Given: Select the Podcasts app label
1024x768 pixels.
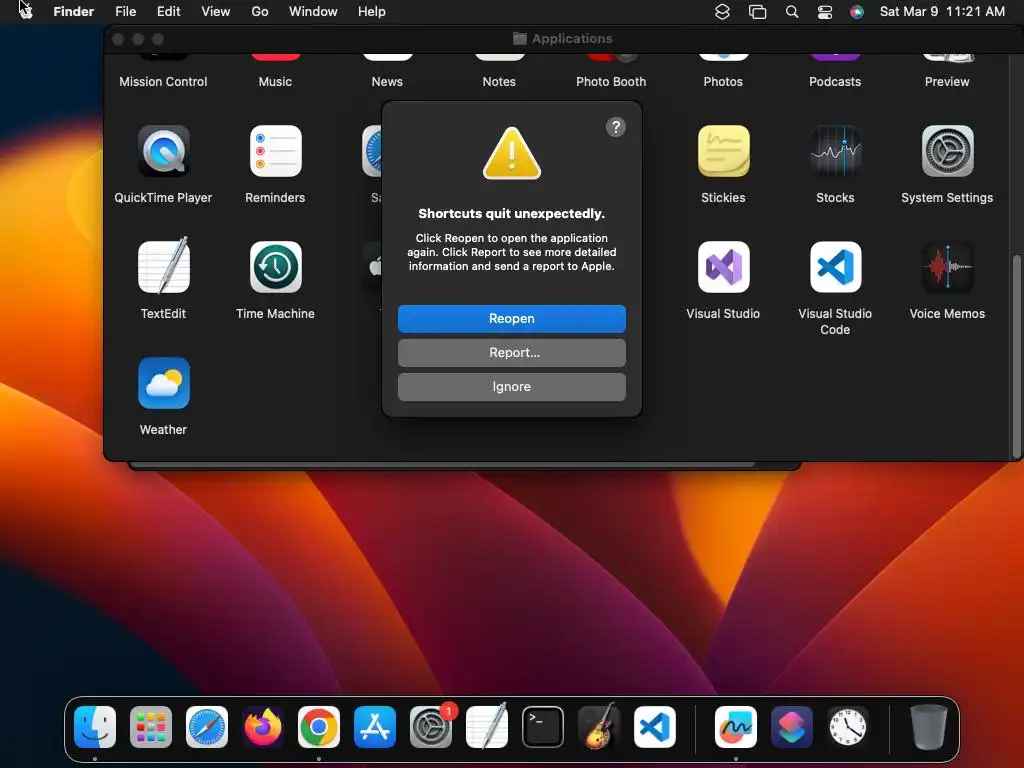Looking at the screenshot, I should (x=835, y=82).
